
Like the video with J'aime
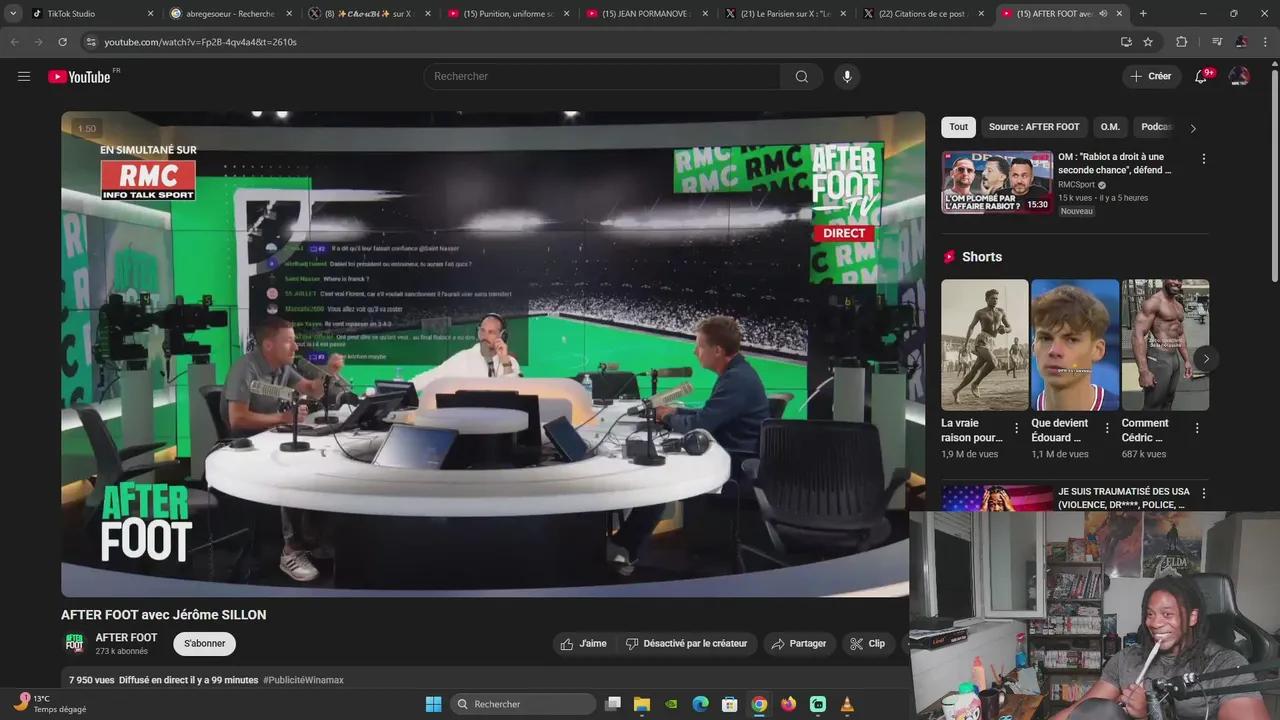pos(584,644)
